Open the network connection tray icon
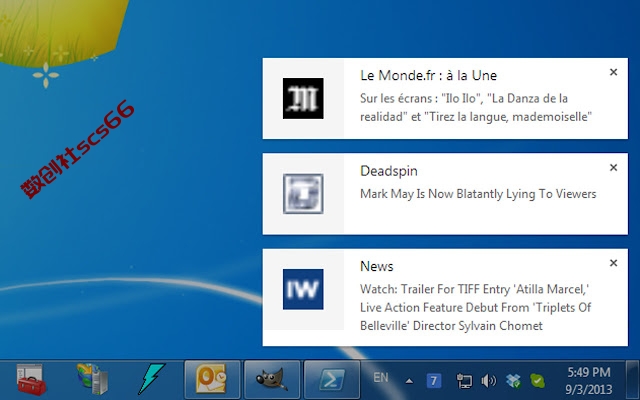The width and height of the screenshot is (640, 400). coord(464,381)
